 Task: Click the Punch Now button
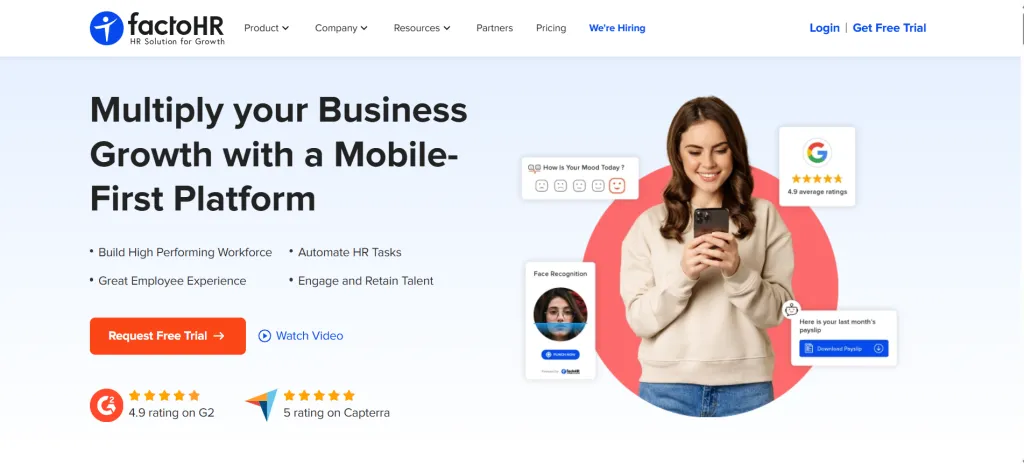click(x=560, y=355)
